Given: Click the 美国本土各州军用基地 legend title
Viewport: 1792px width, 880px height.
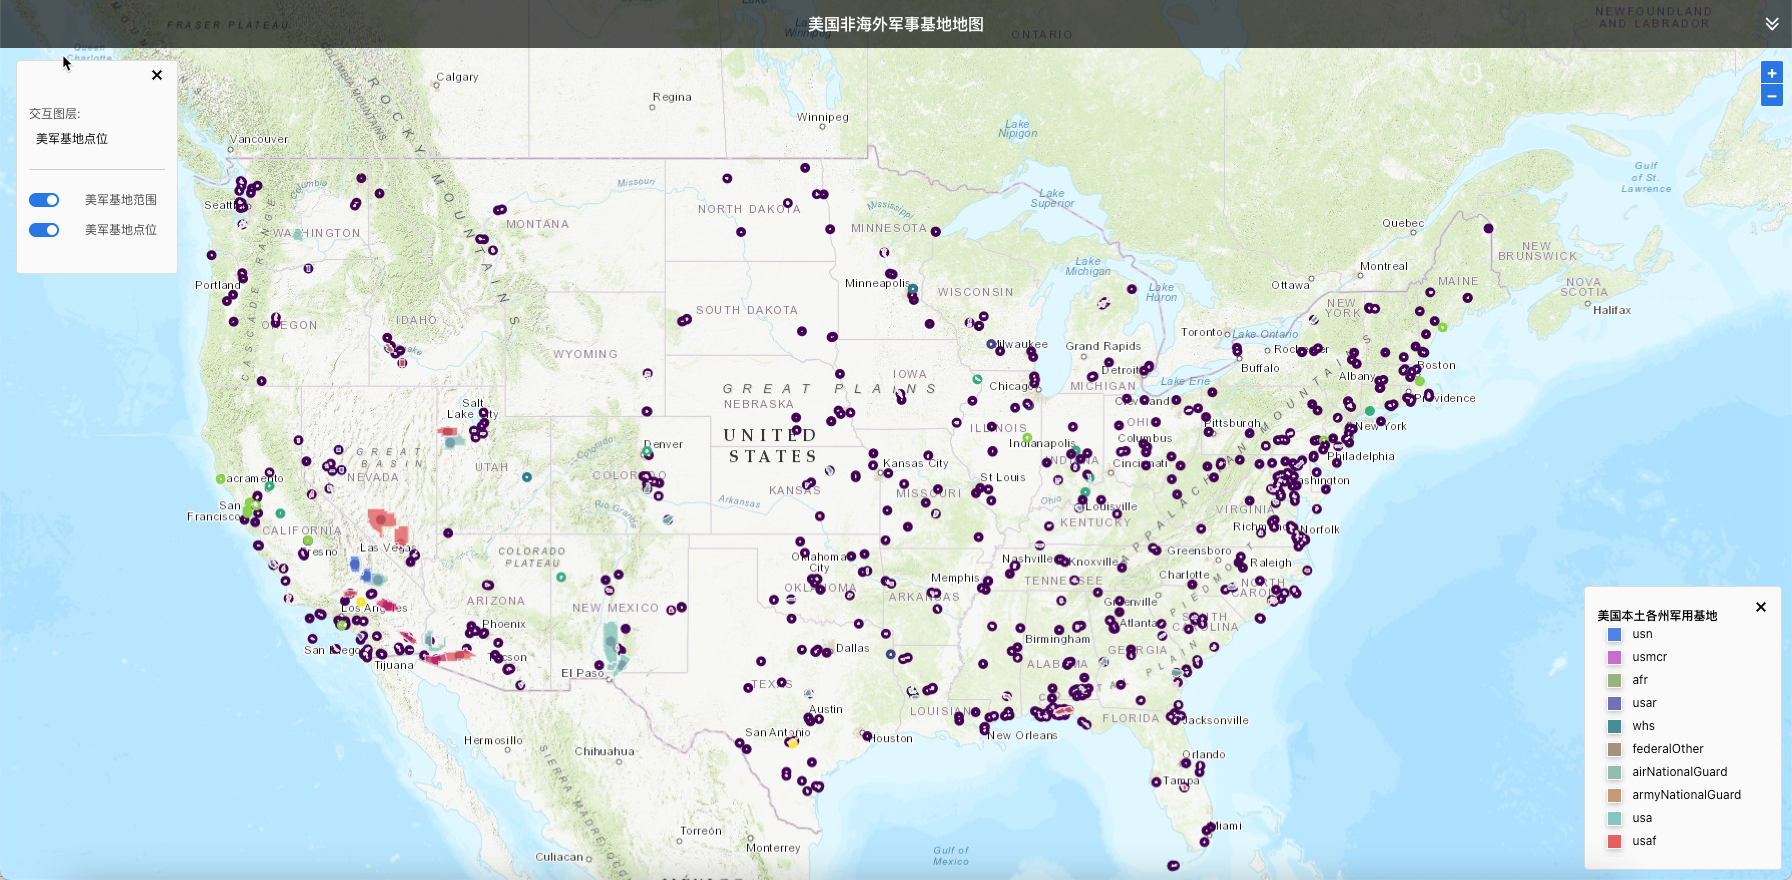Looking at the screenshot, I should click(x=1657, y=616).
